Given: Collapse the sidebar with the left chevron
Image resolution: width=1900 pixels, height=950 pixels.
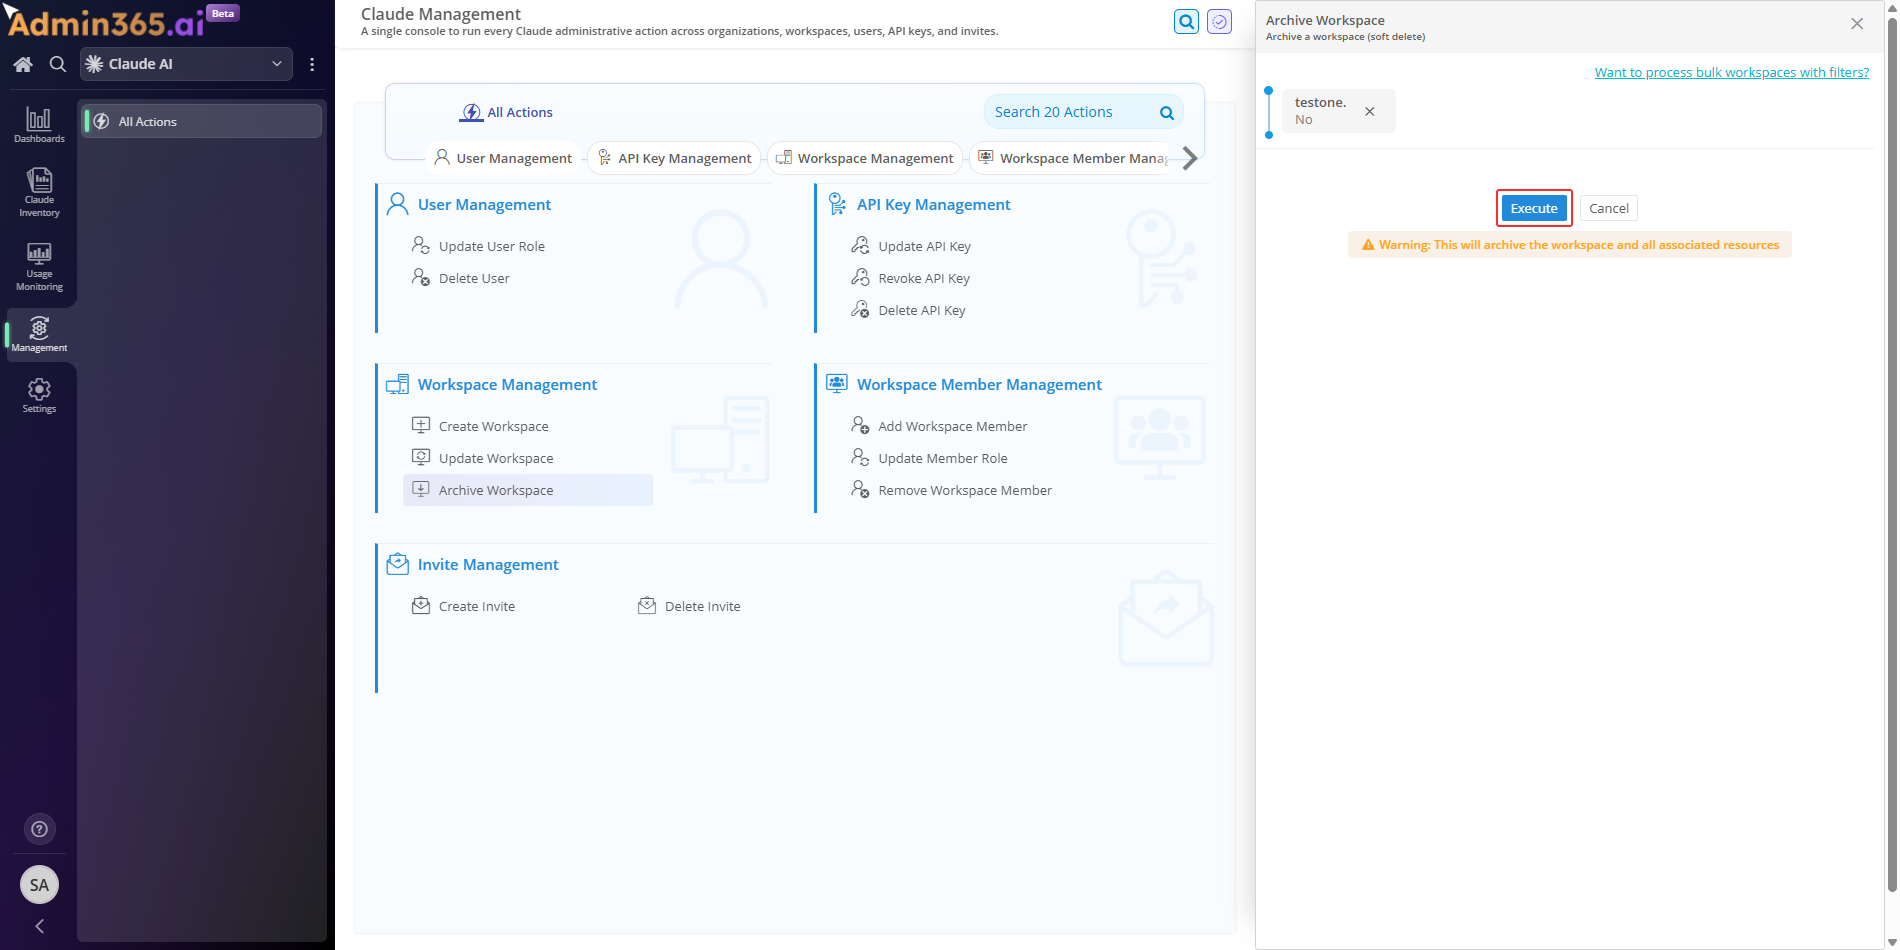Looking at the screenshot, I should coord(39,926).
